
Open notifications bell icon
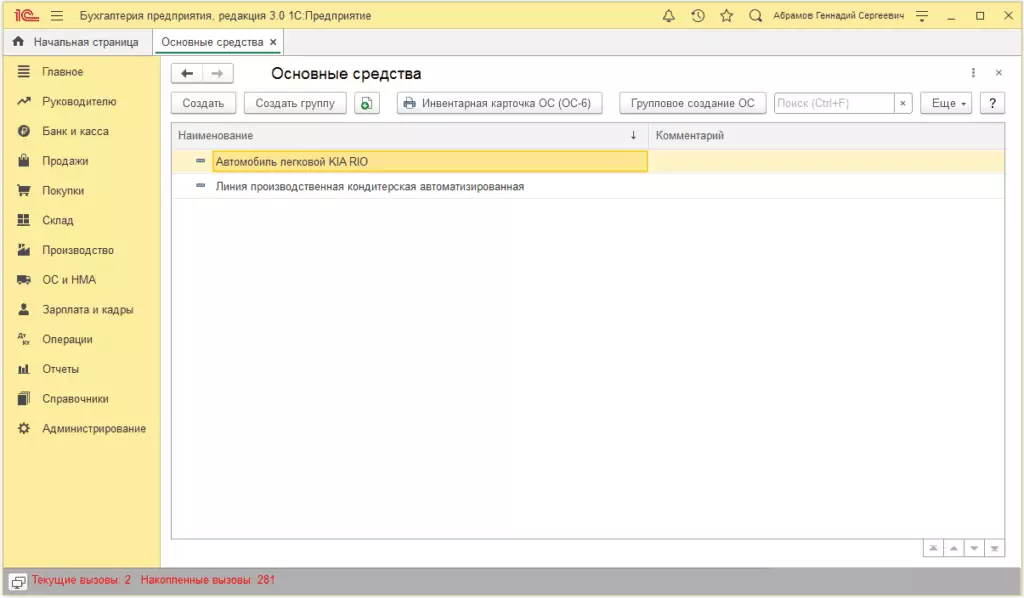pos(669,16)
